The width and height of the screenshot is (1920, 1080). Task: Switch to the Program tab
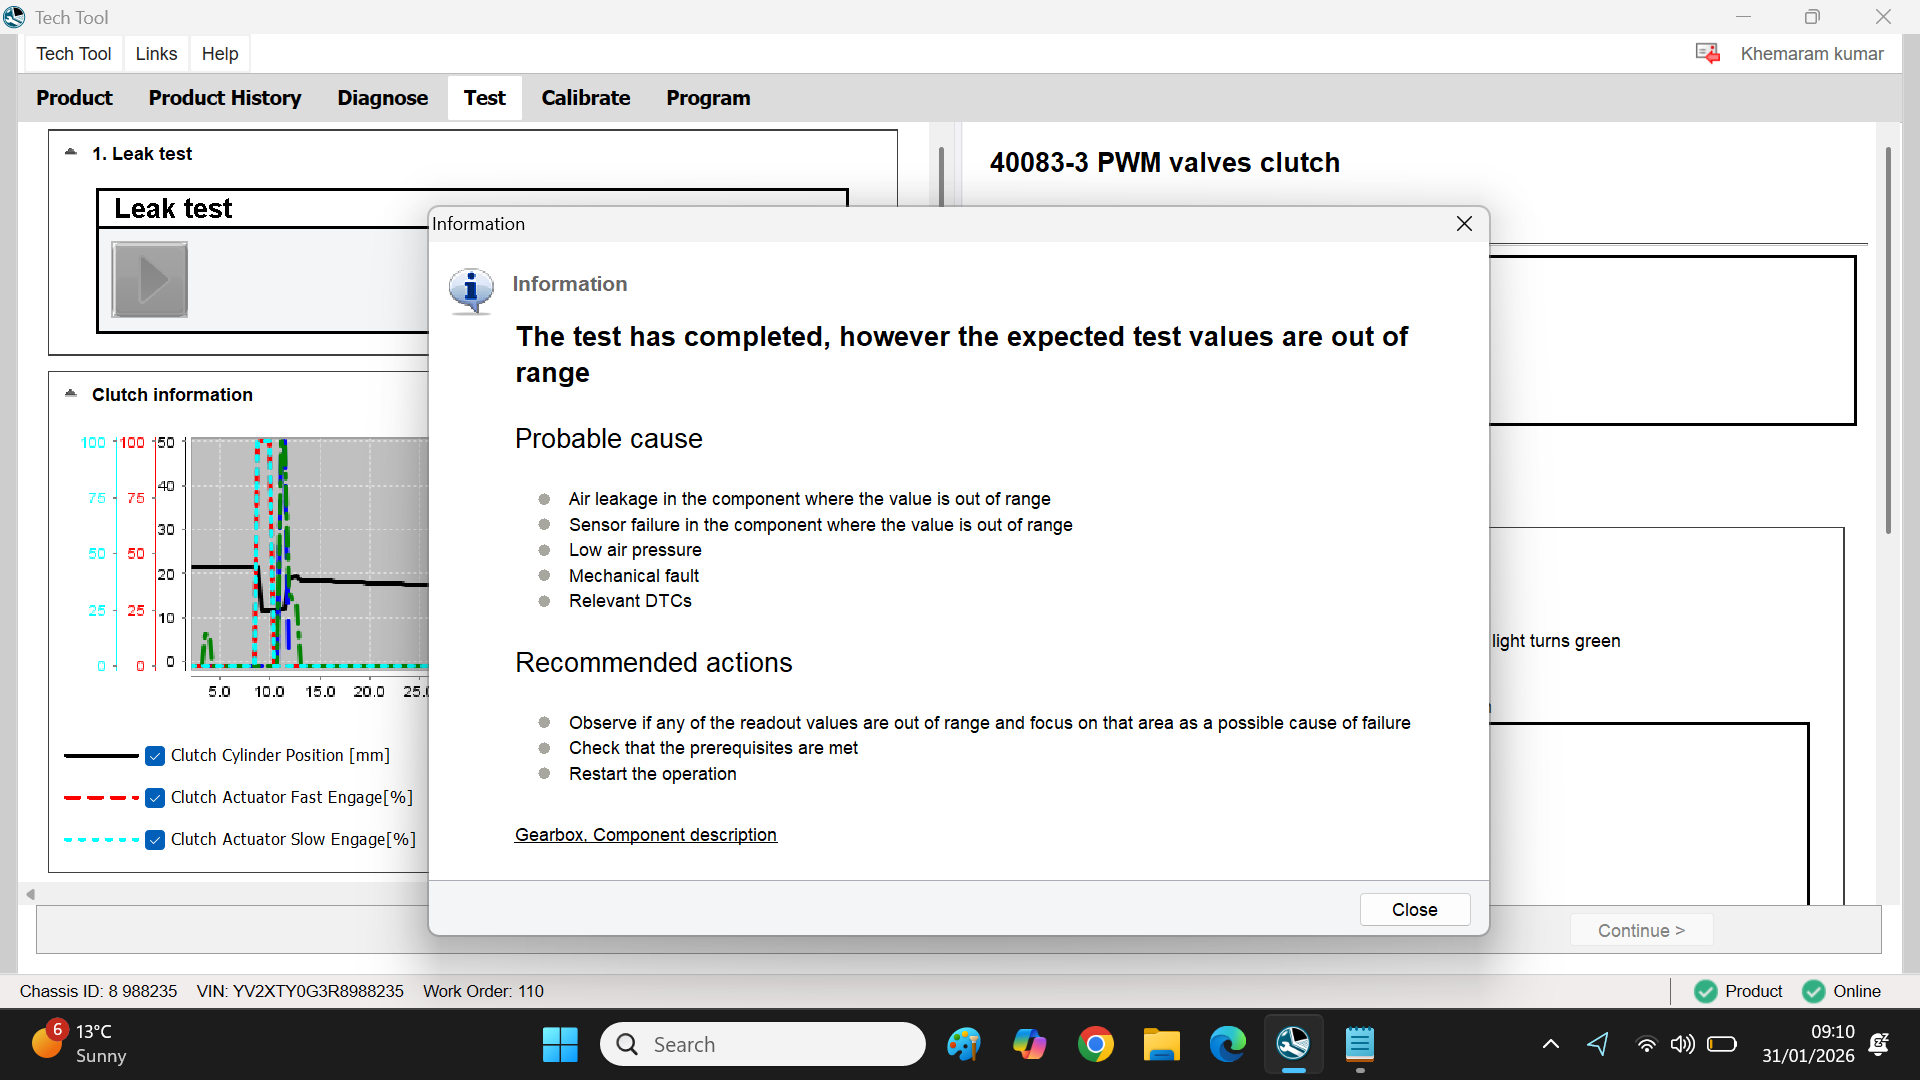708,98
